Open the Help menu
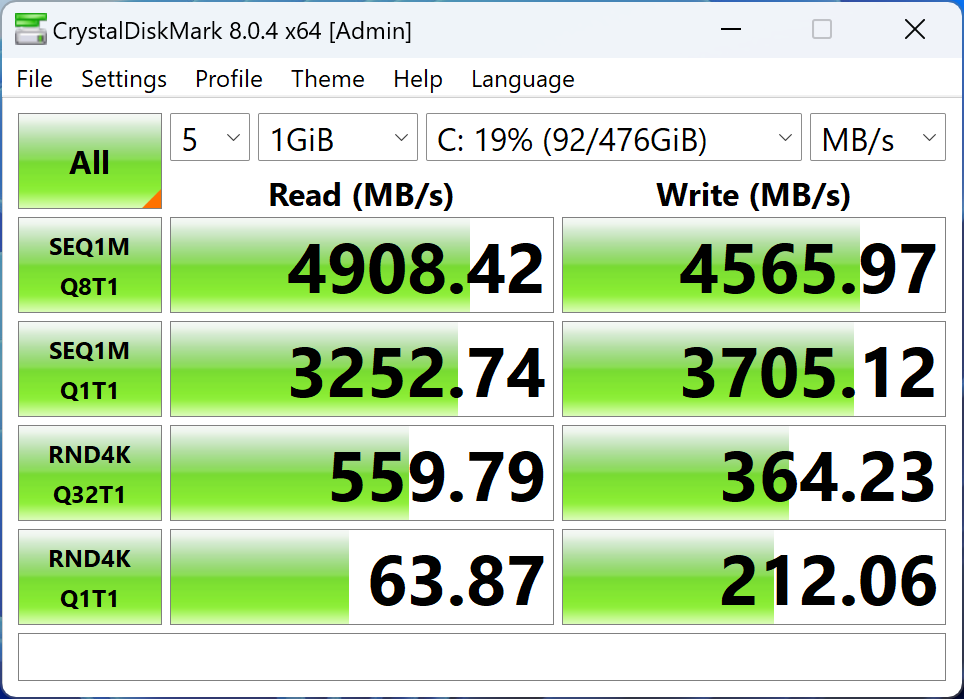The height and width of the screenshot is (699, 964). tap(417, 79)
